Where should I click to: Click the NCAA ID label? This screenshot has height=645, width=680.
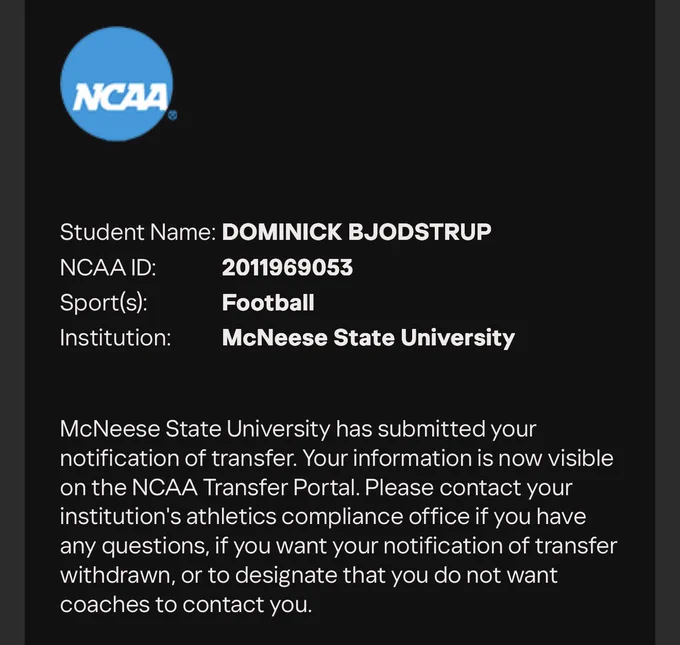(x=108, y=267)
